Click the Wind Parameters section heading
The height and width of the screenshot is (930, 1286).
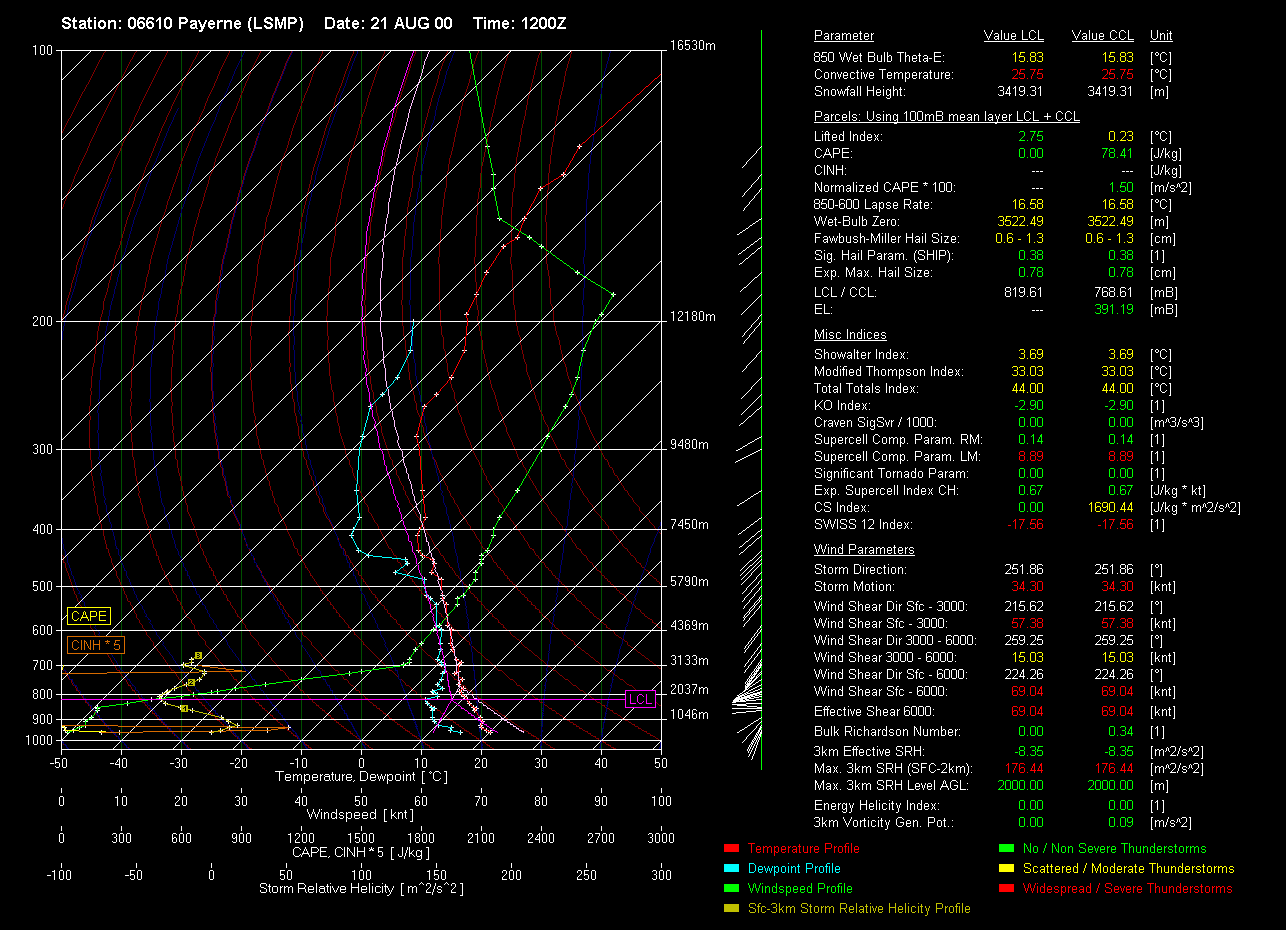coord(864,550)
